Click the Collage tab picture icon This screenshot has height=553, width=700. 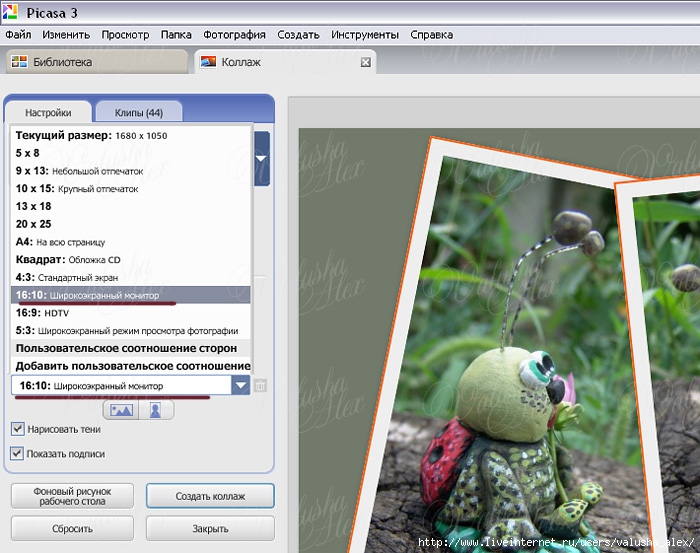[208, 62]
